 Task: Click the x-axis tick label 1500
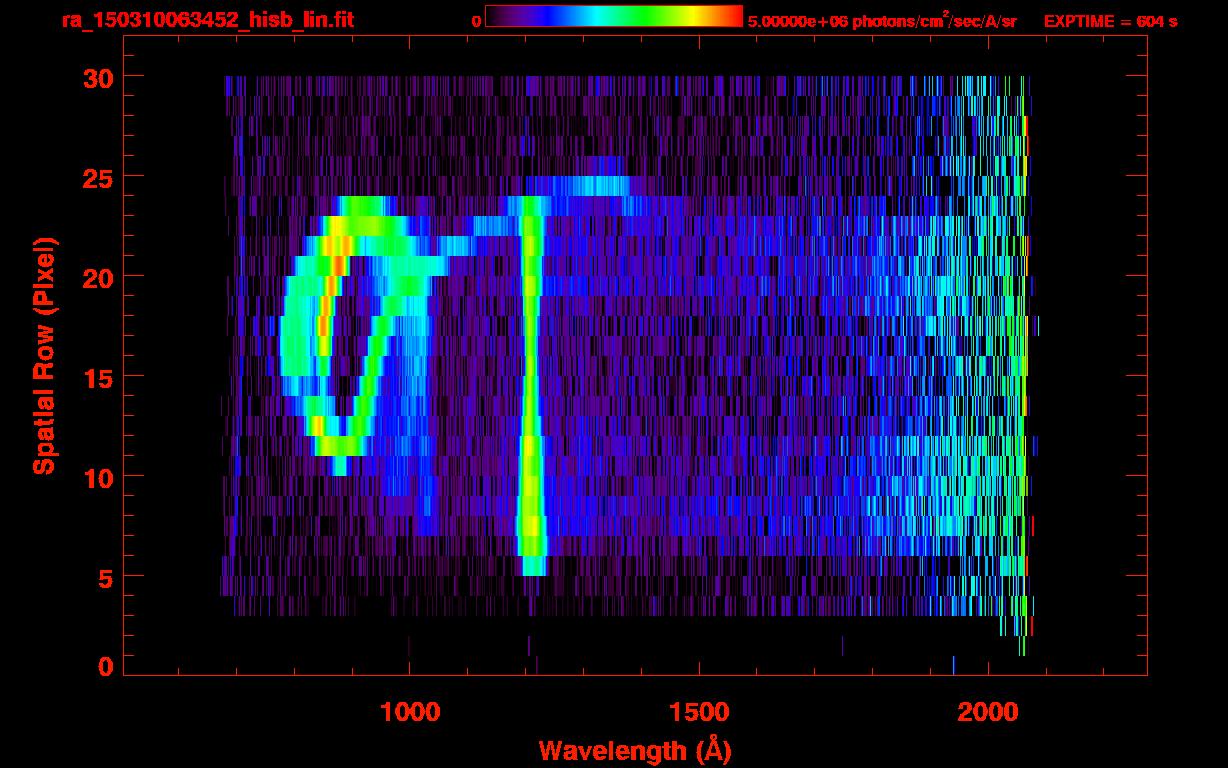click(699, 711)
